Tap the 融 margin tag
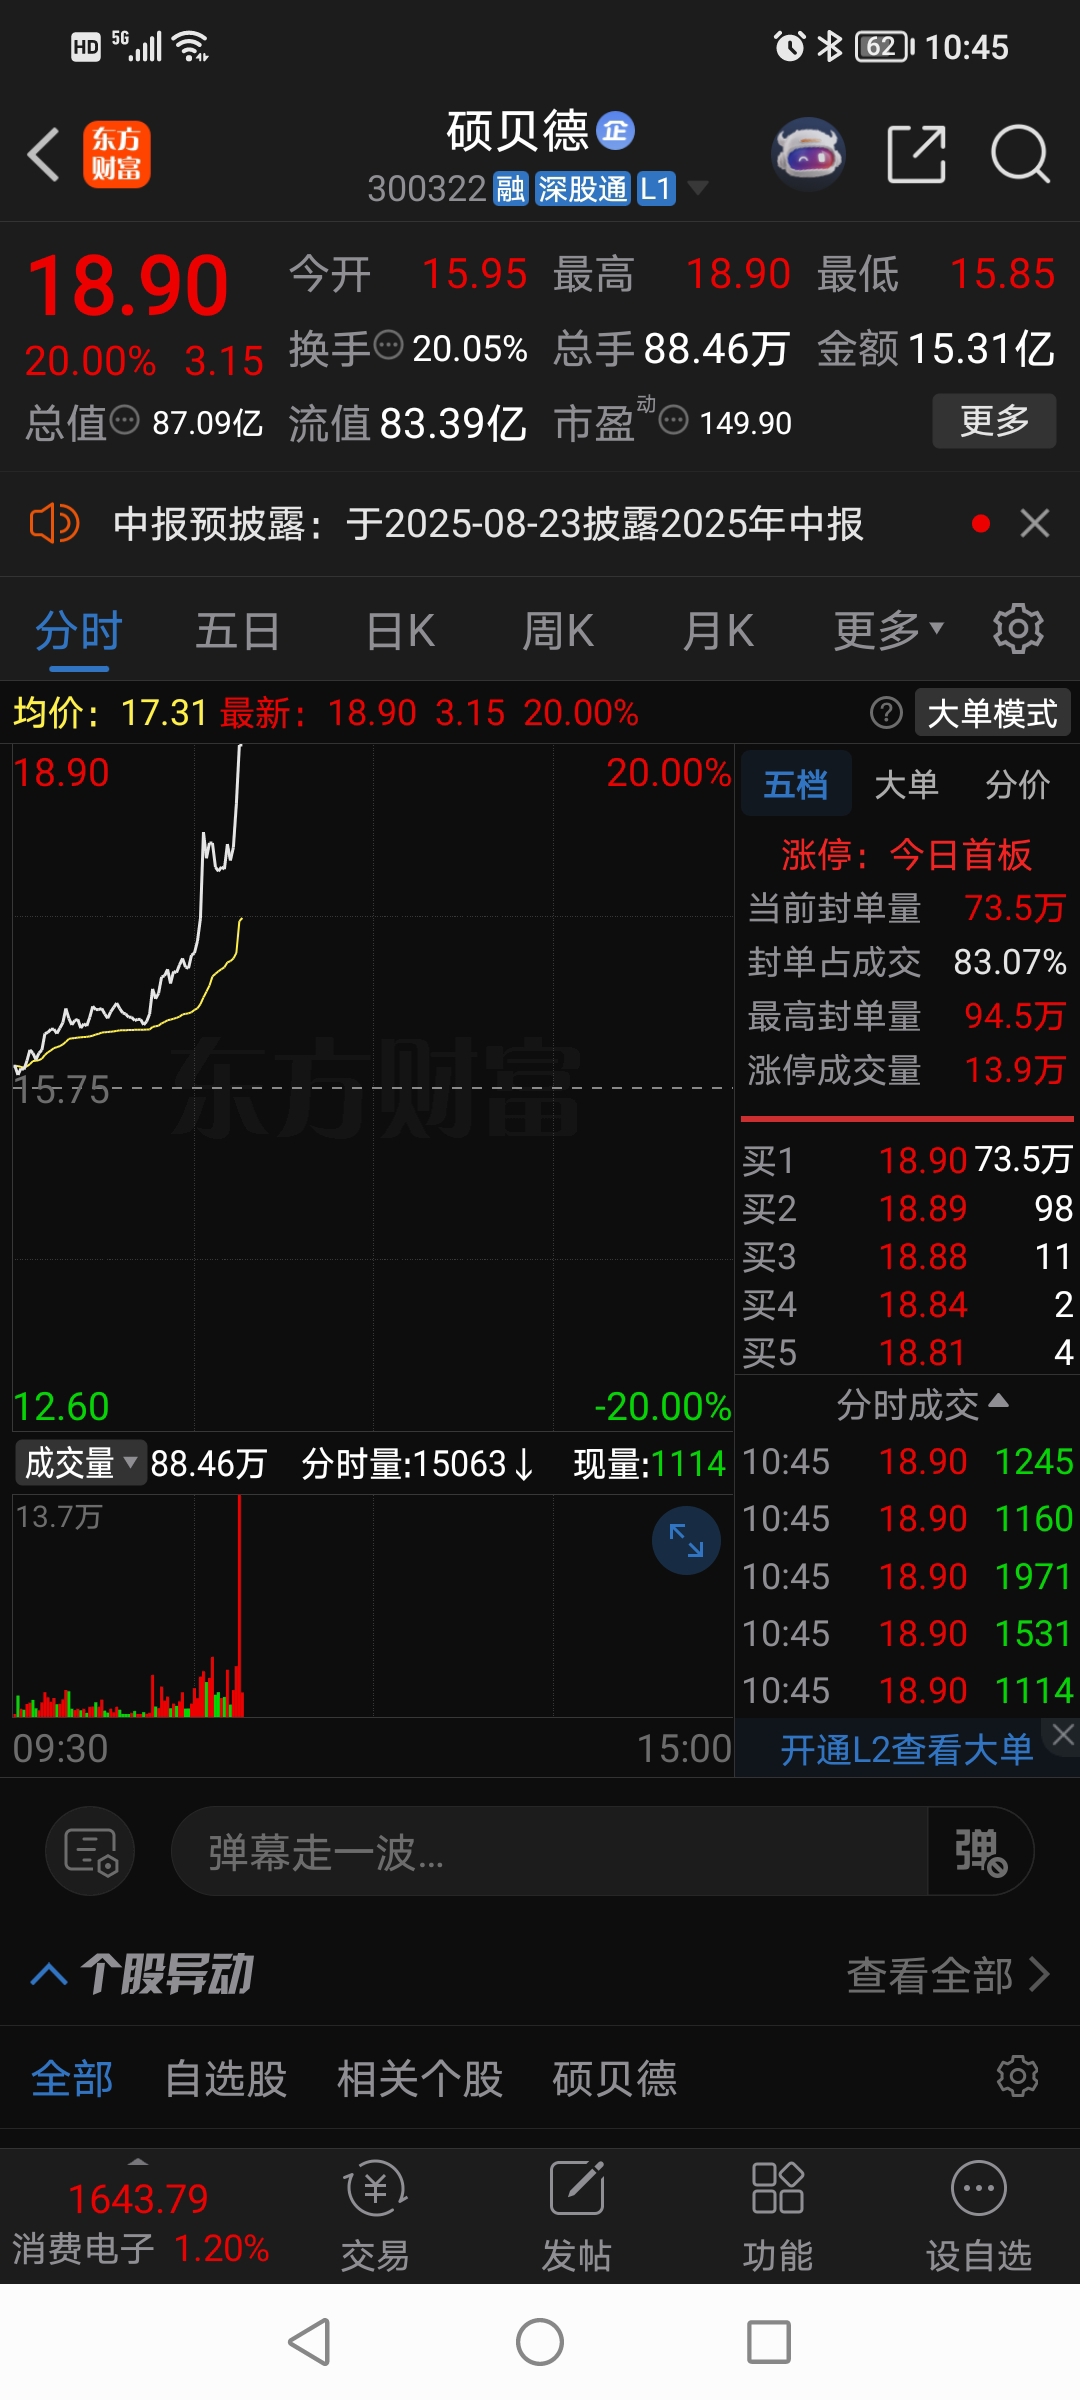 [511, 189]
